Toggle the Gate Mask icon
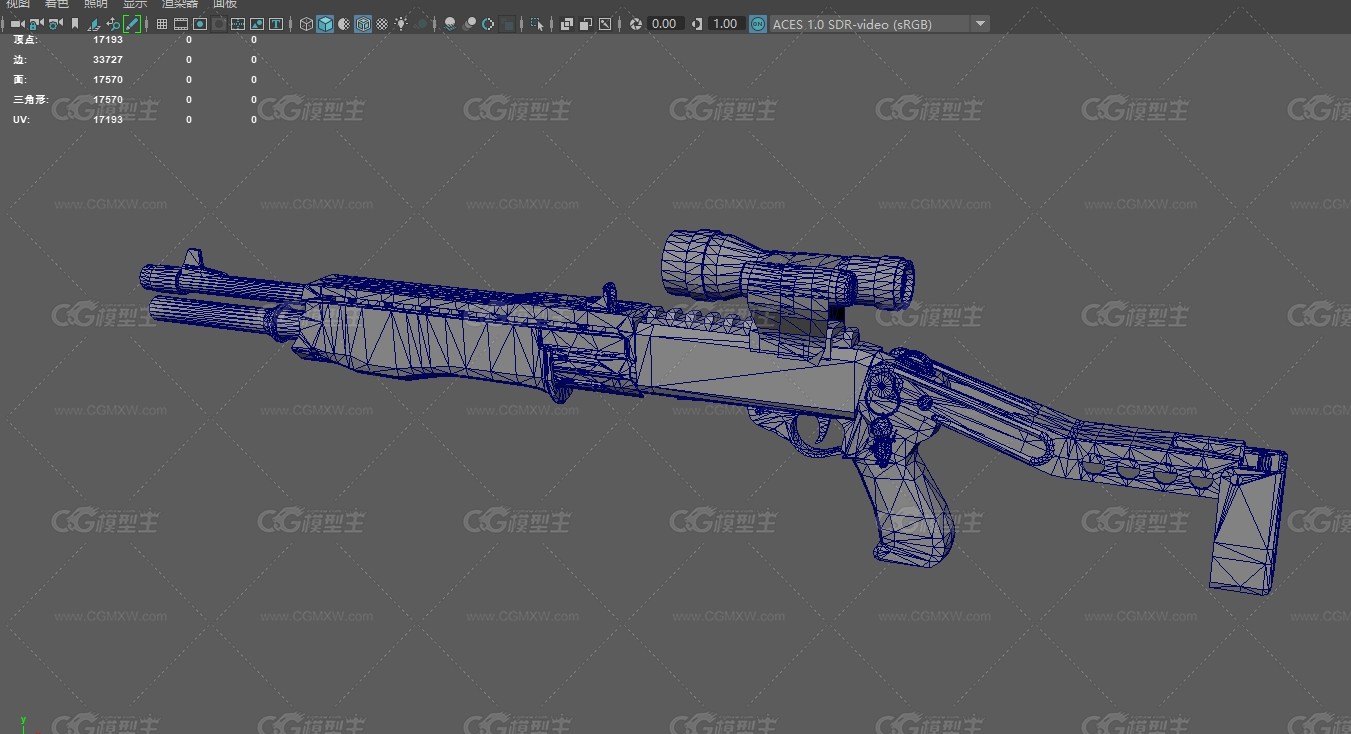The height and width of the screenshot is (734, 1351). click(219, 24)
